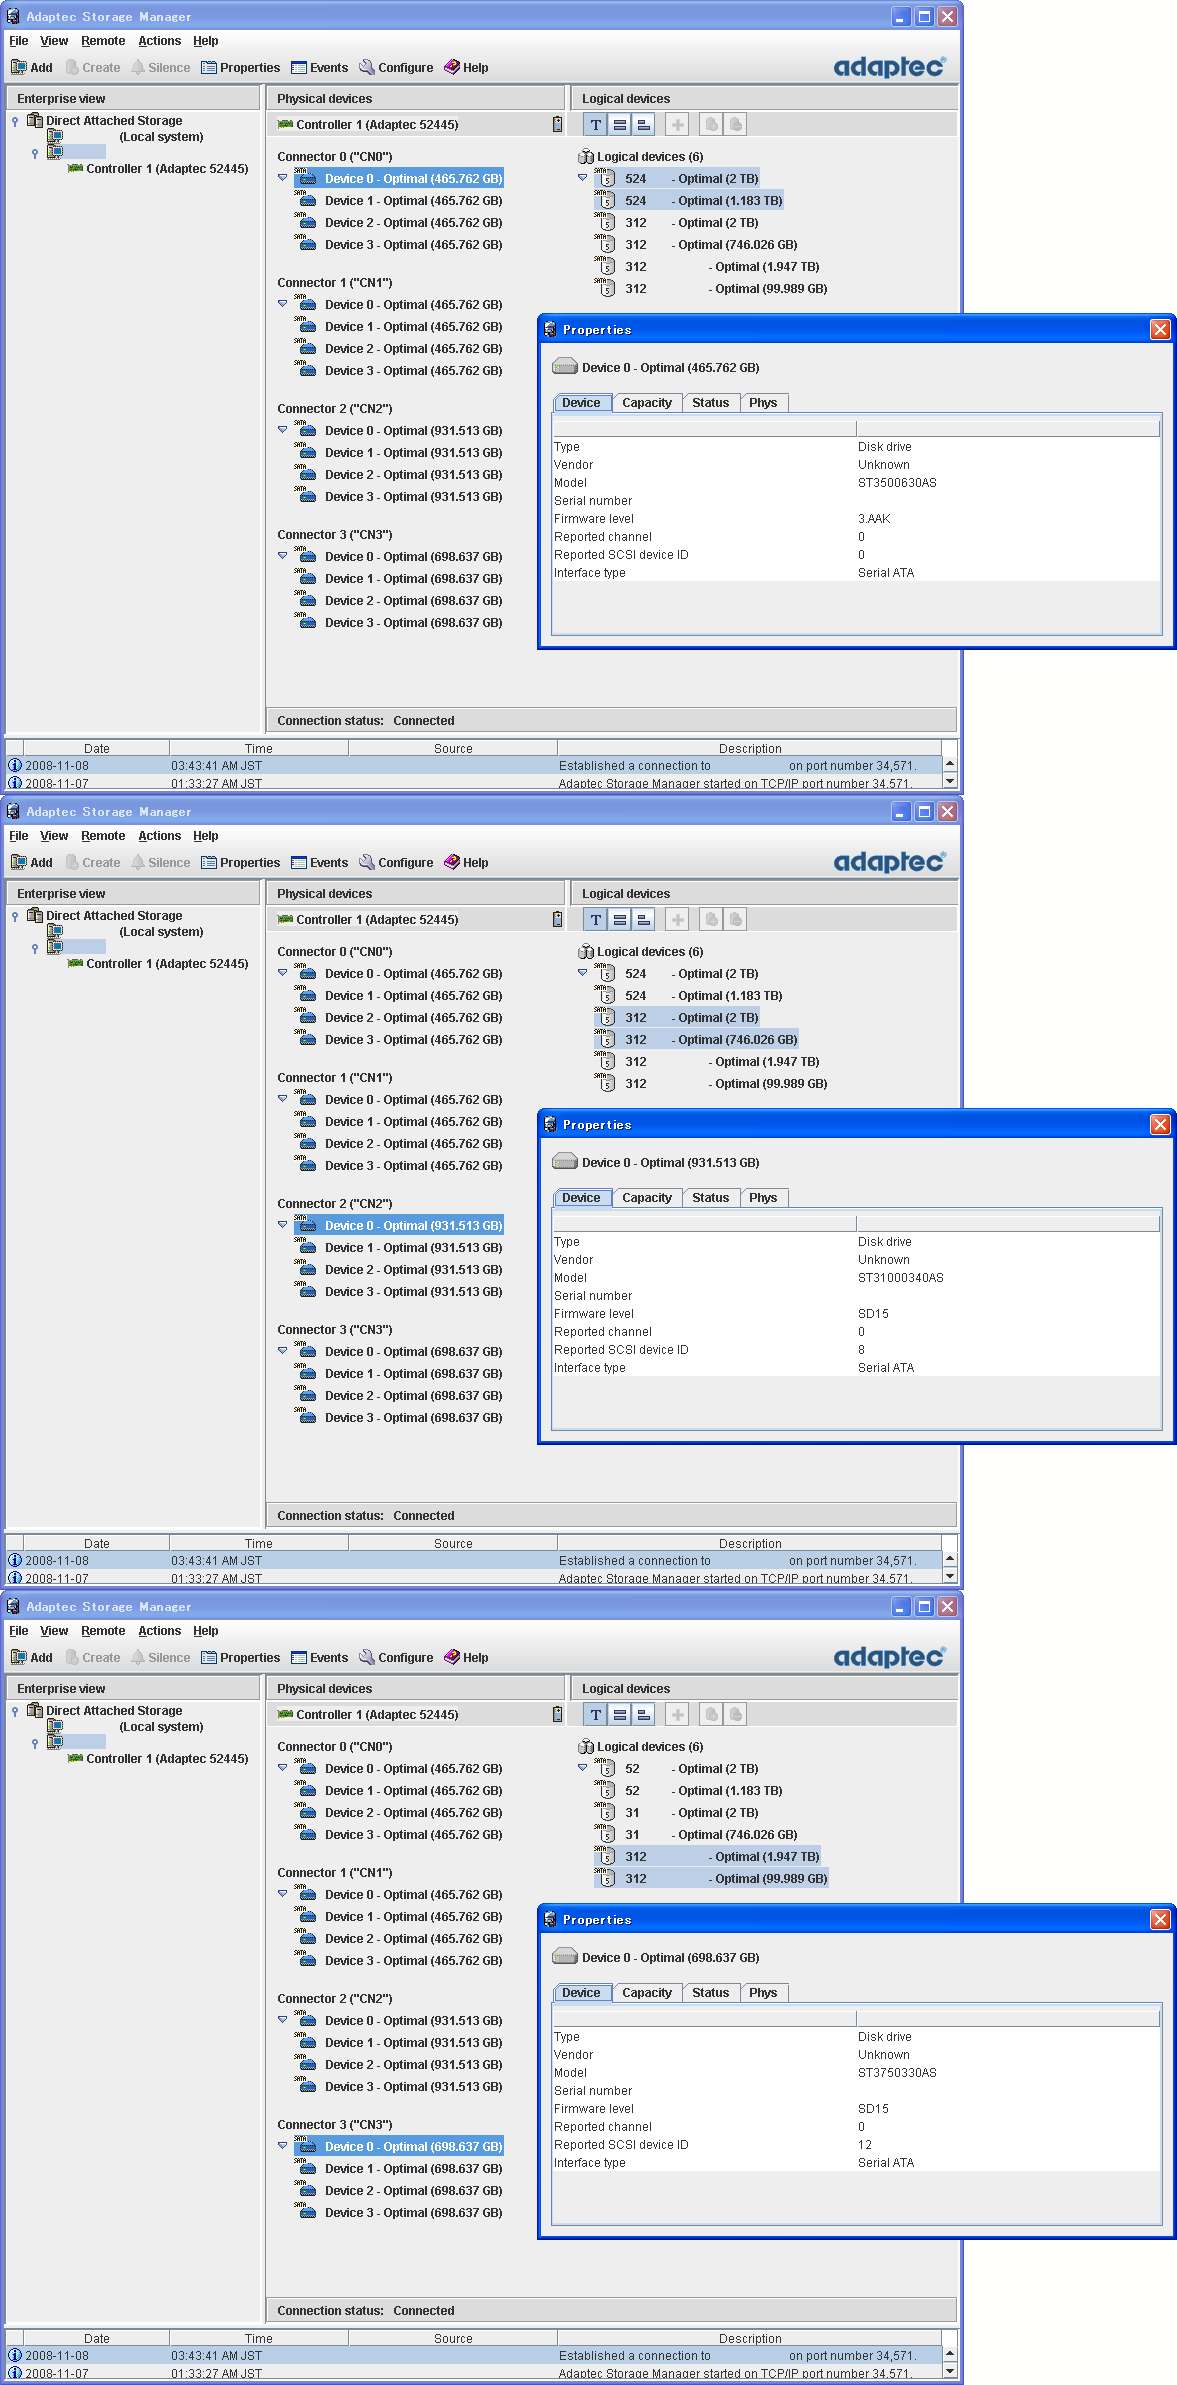Click the Properties toolbar icon in the middle window
The height and width of the screenshot is (2385, 1177).
point(209,862)
